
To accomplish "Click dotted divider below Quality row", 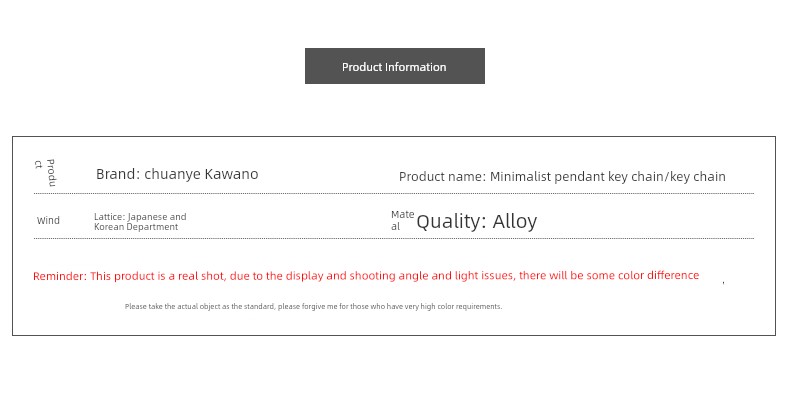I will pyautogui.click(x=394, y=238).
